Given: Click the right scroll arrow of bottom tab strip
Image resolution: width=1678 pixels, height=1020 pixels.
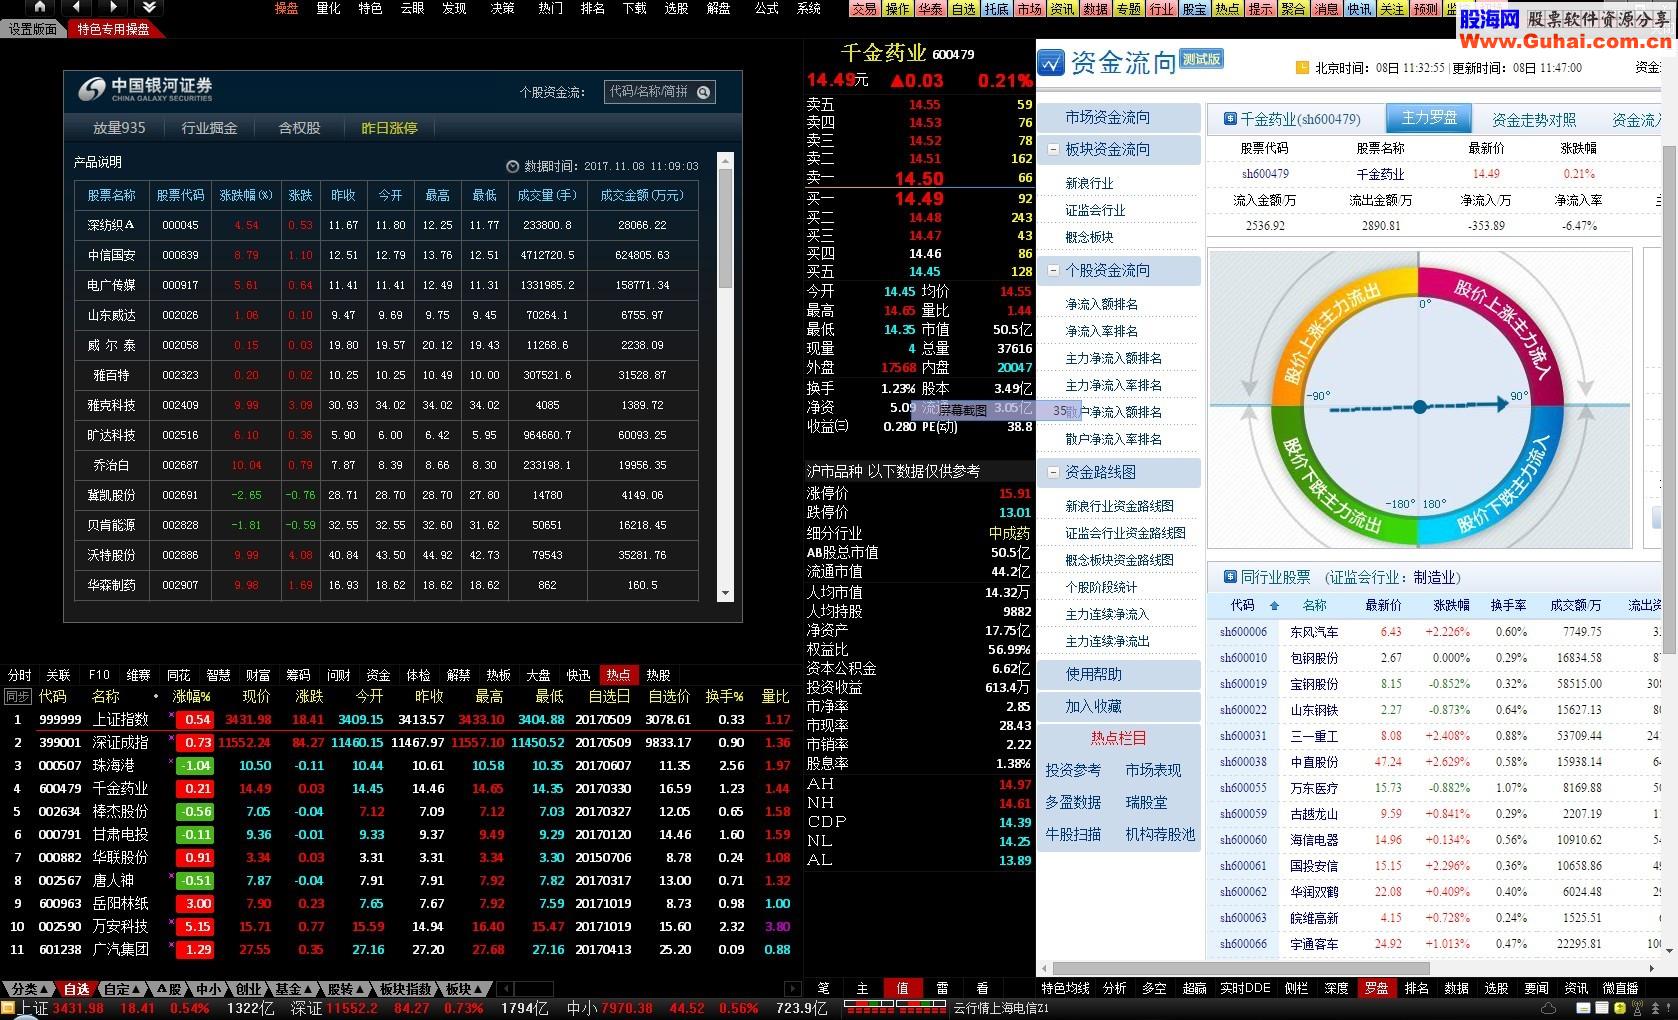Looking at the screenshot, I should point(792,989).
